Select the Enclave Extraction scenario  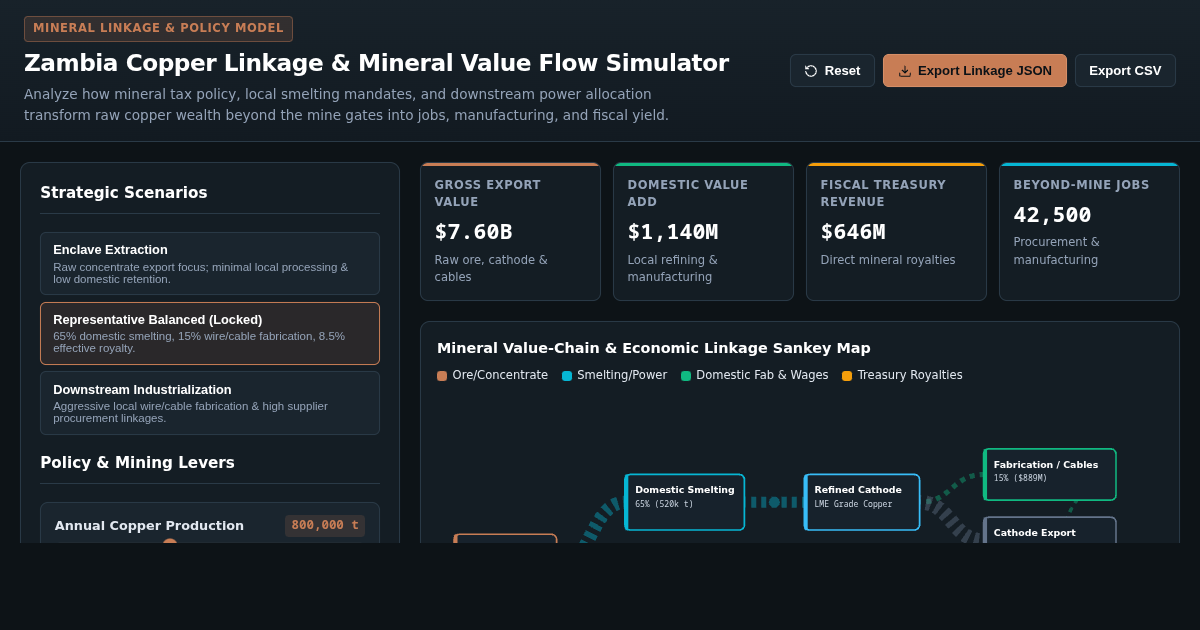pyautogui.click(x=210, y=263)
